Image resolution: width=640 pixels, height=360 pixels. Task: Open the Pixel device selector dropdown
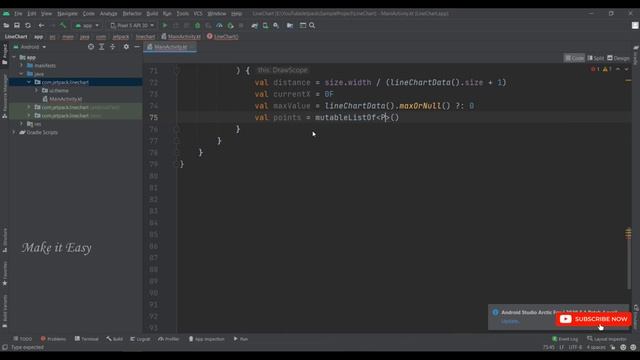point(132,25)
